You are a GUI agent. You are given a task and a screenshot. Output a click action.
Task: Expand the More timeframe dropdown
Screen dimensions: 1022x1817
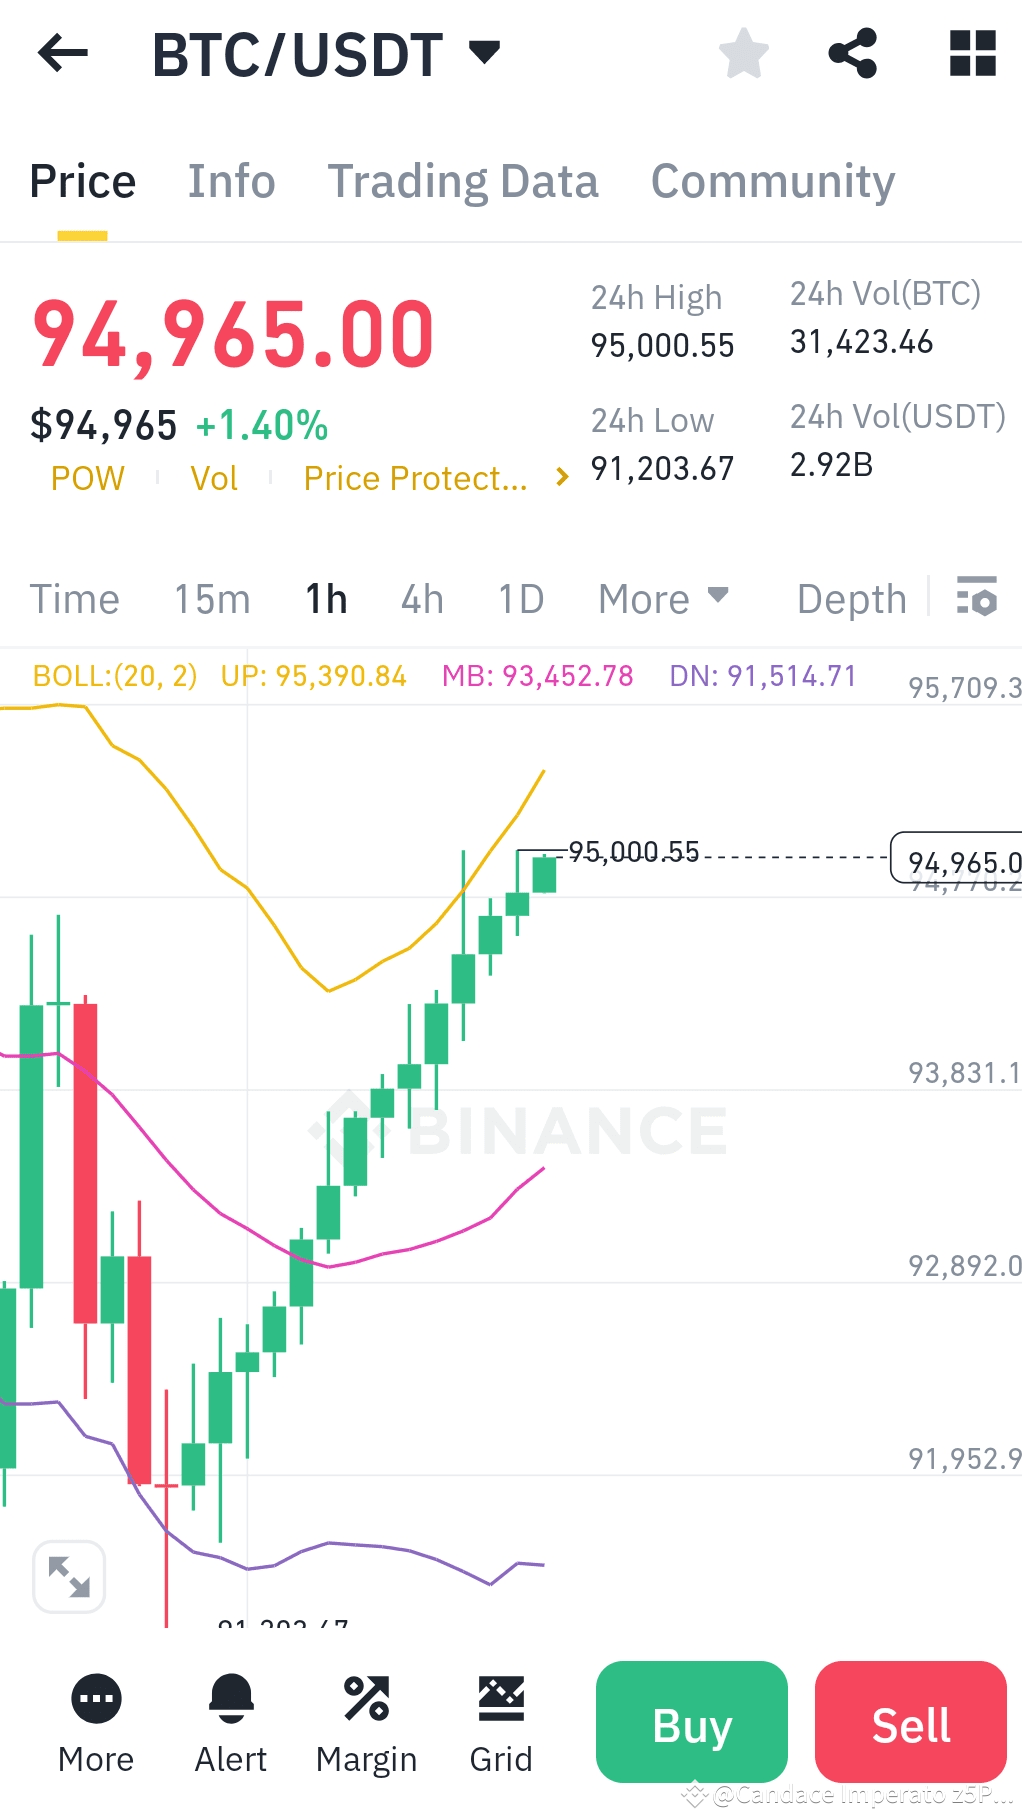663,598
